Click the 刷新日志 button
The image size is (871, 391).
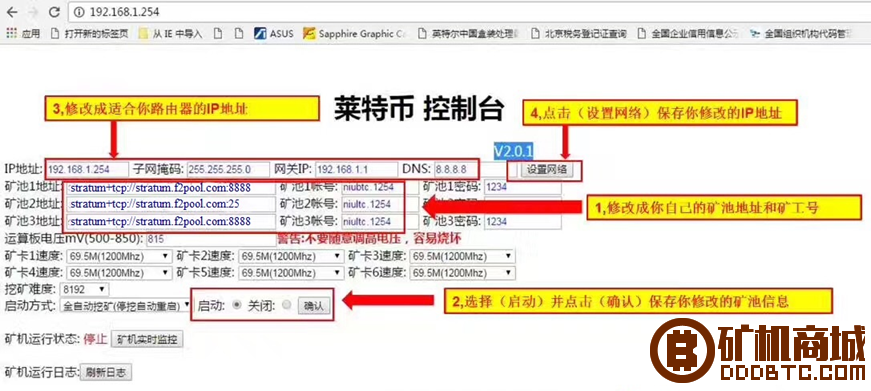[106, 373]
